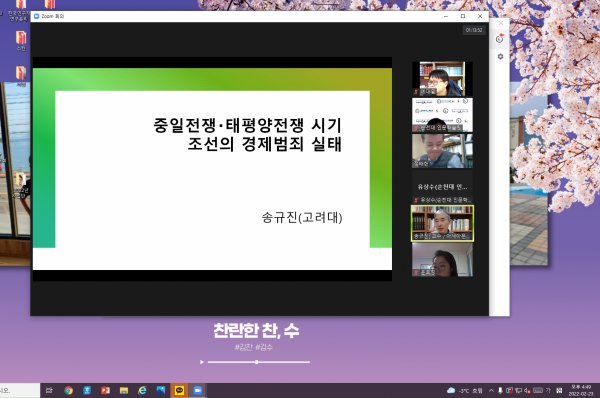
Task: Open the notification center icon
Action: point(559,390)
